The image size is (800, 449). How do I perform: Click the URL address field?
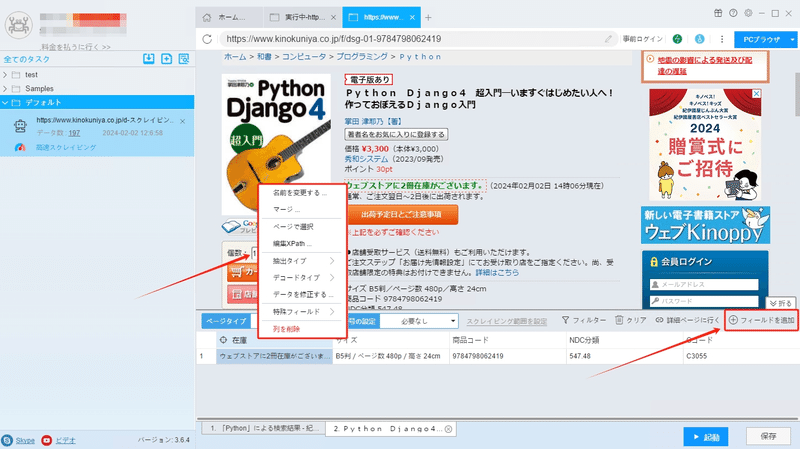(416, 39)
